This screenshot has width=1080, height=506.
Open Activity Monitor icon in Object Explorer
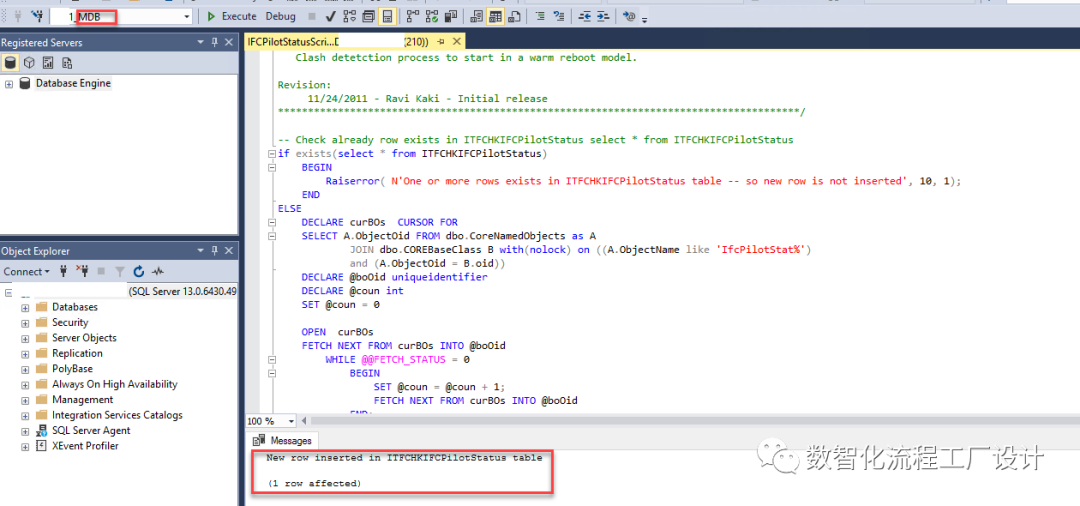(158, 271)
